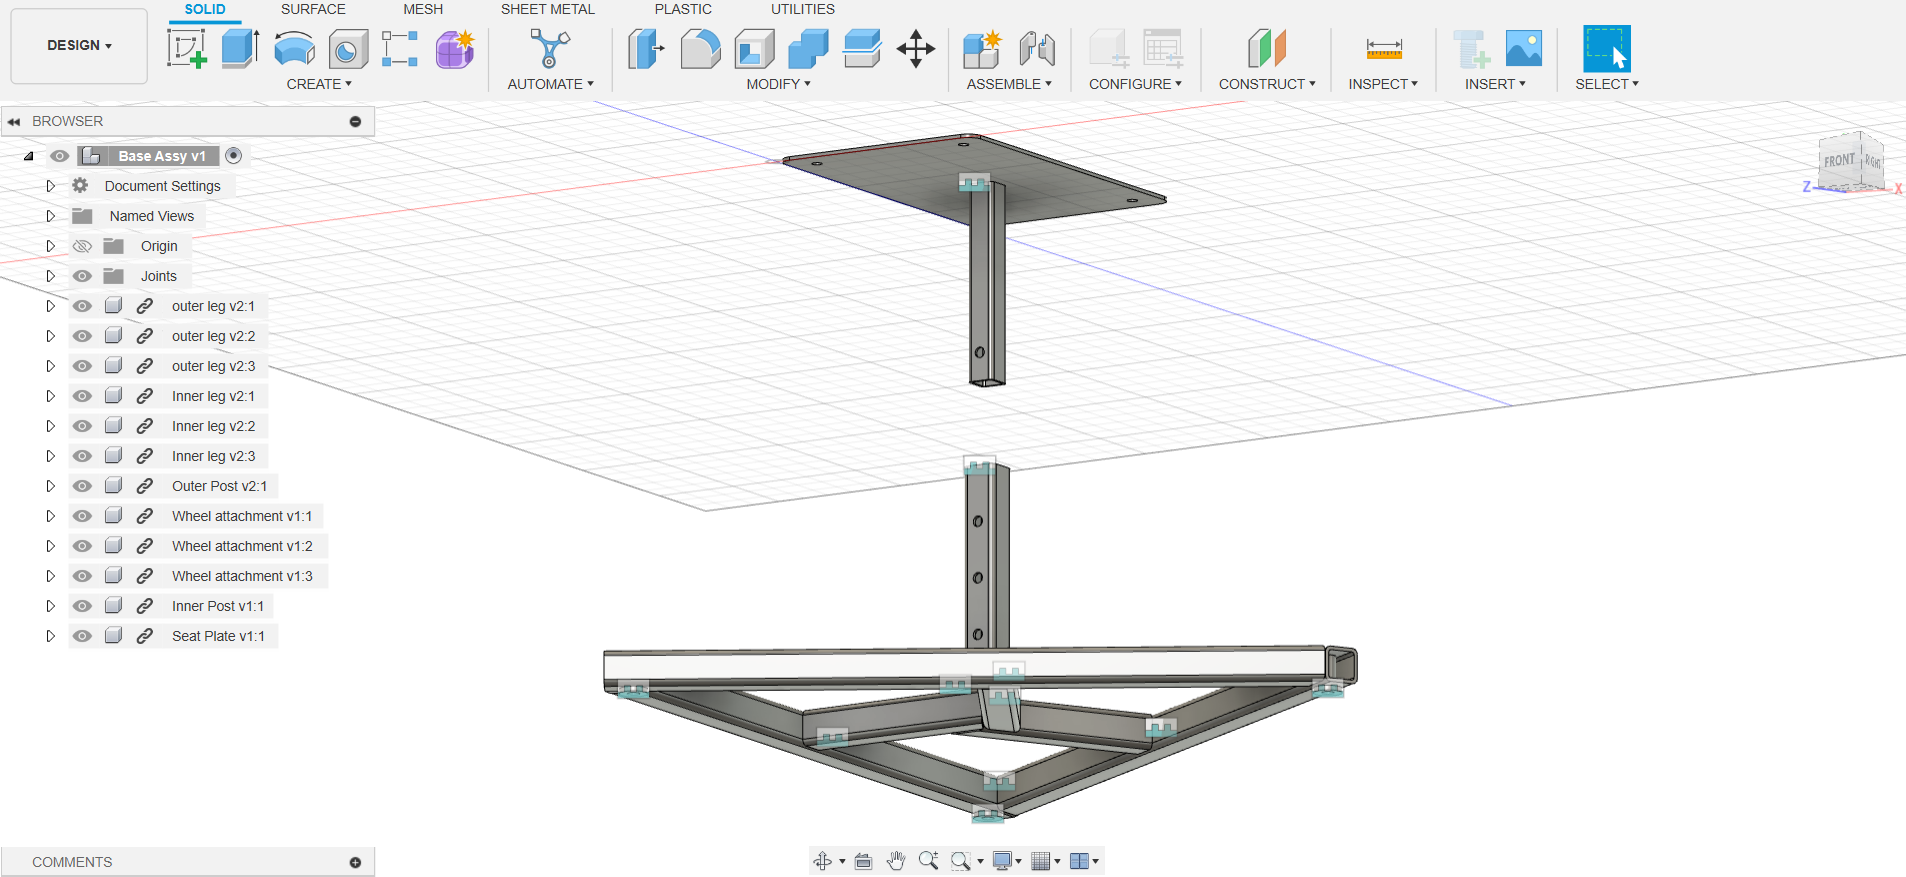
Task: Switch to the SURFACE tab
Action: click(x=313, y=9)
